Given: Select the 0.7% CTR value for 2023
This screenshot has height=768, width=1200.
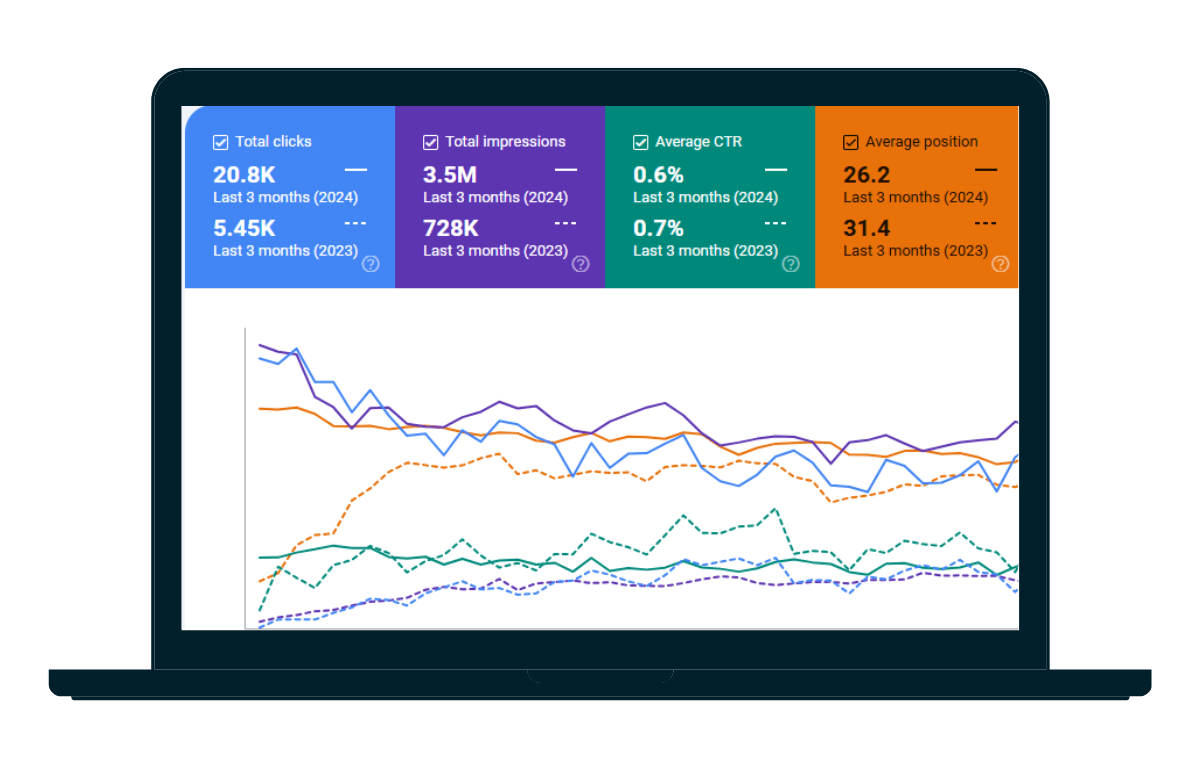Looking at the screenshot, I should (658, 228).
